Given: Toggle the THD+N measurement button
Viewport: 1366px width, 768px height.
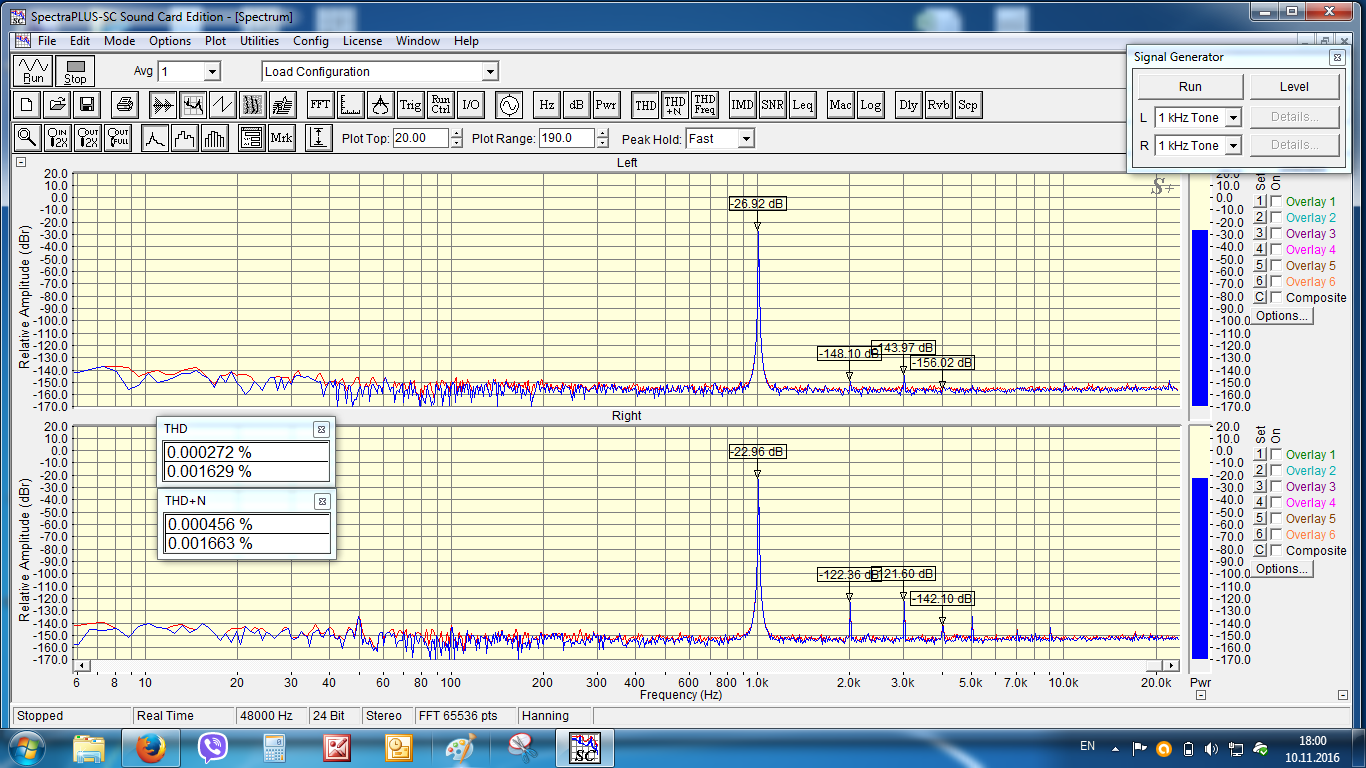Looking at the screenshot, I should (x=675, y=104).
